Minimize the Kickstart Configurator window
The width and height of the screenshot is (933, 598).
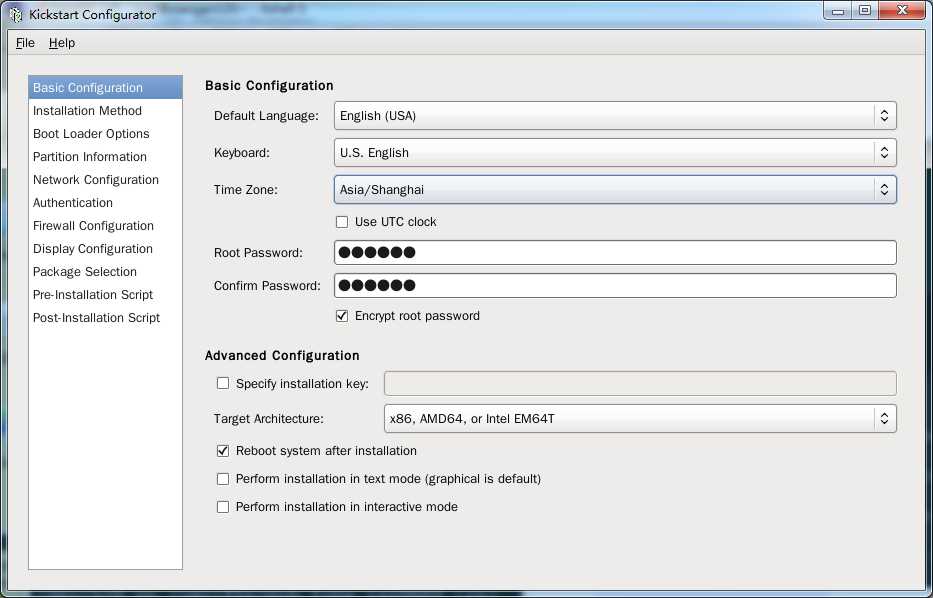[838, 11]
